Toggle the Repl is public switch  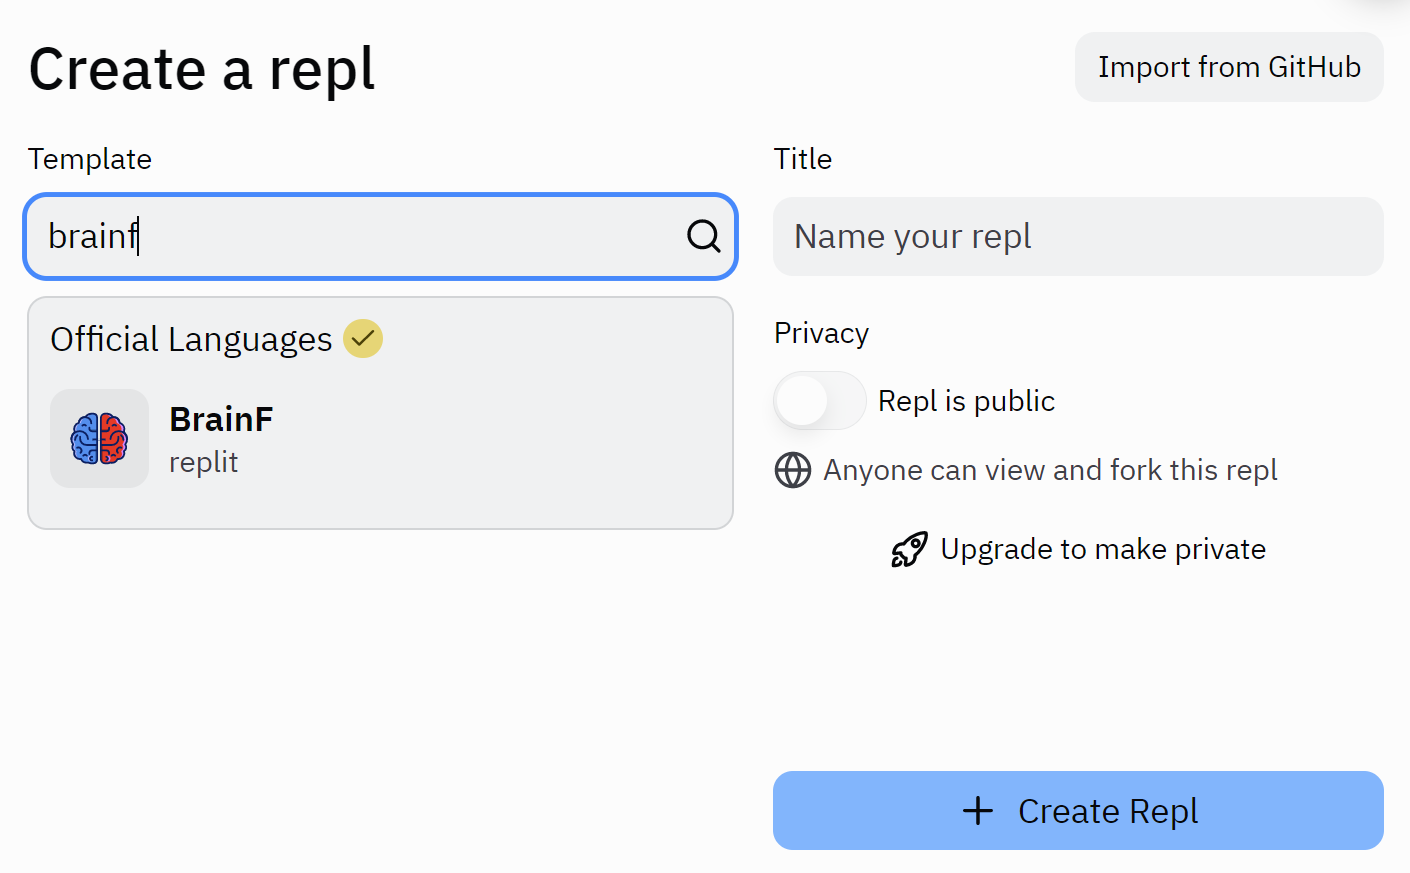820,401
